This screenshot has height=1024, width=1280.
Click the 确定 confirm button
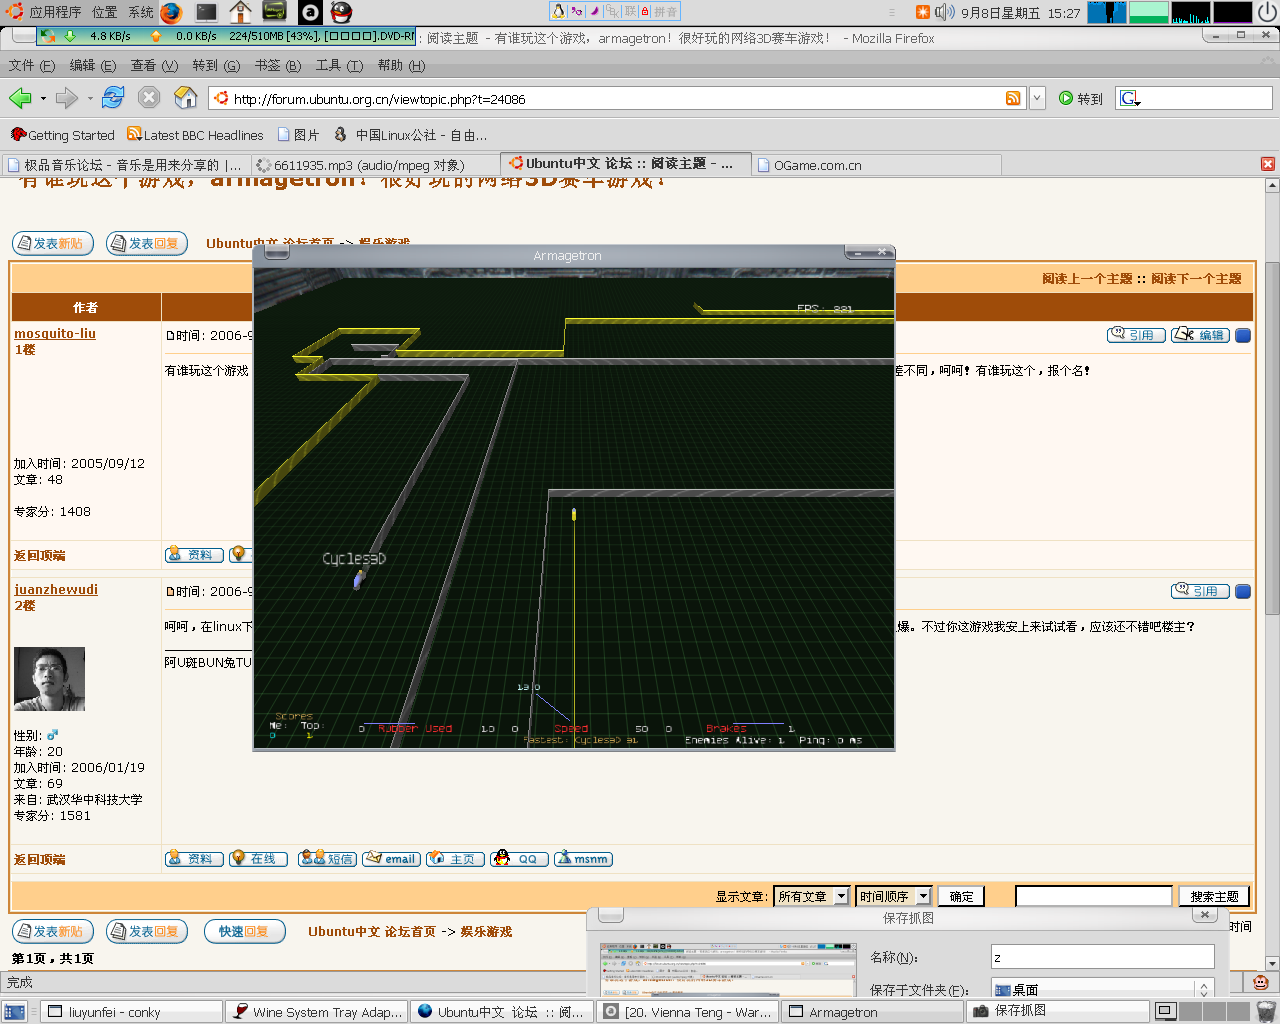pos(961,896)
